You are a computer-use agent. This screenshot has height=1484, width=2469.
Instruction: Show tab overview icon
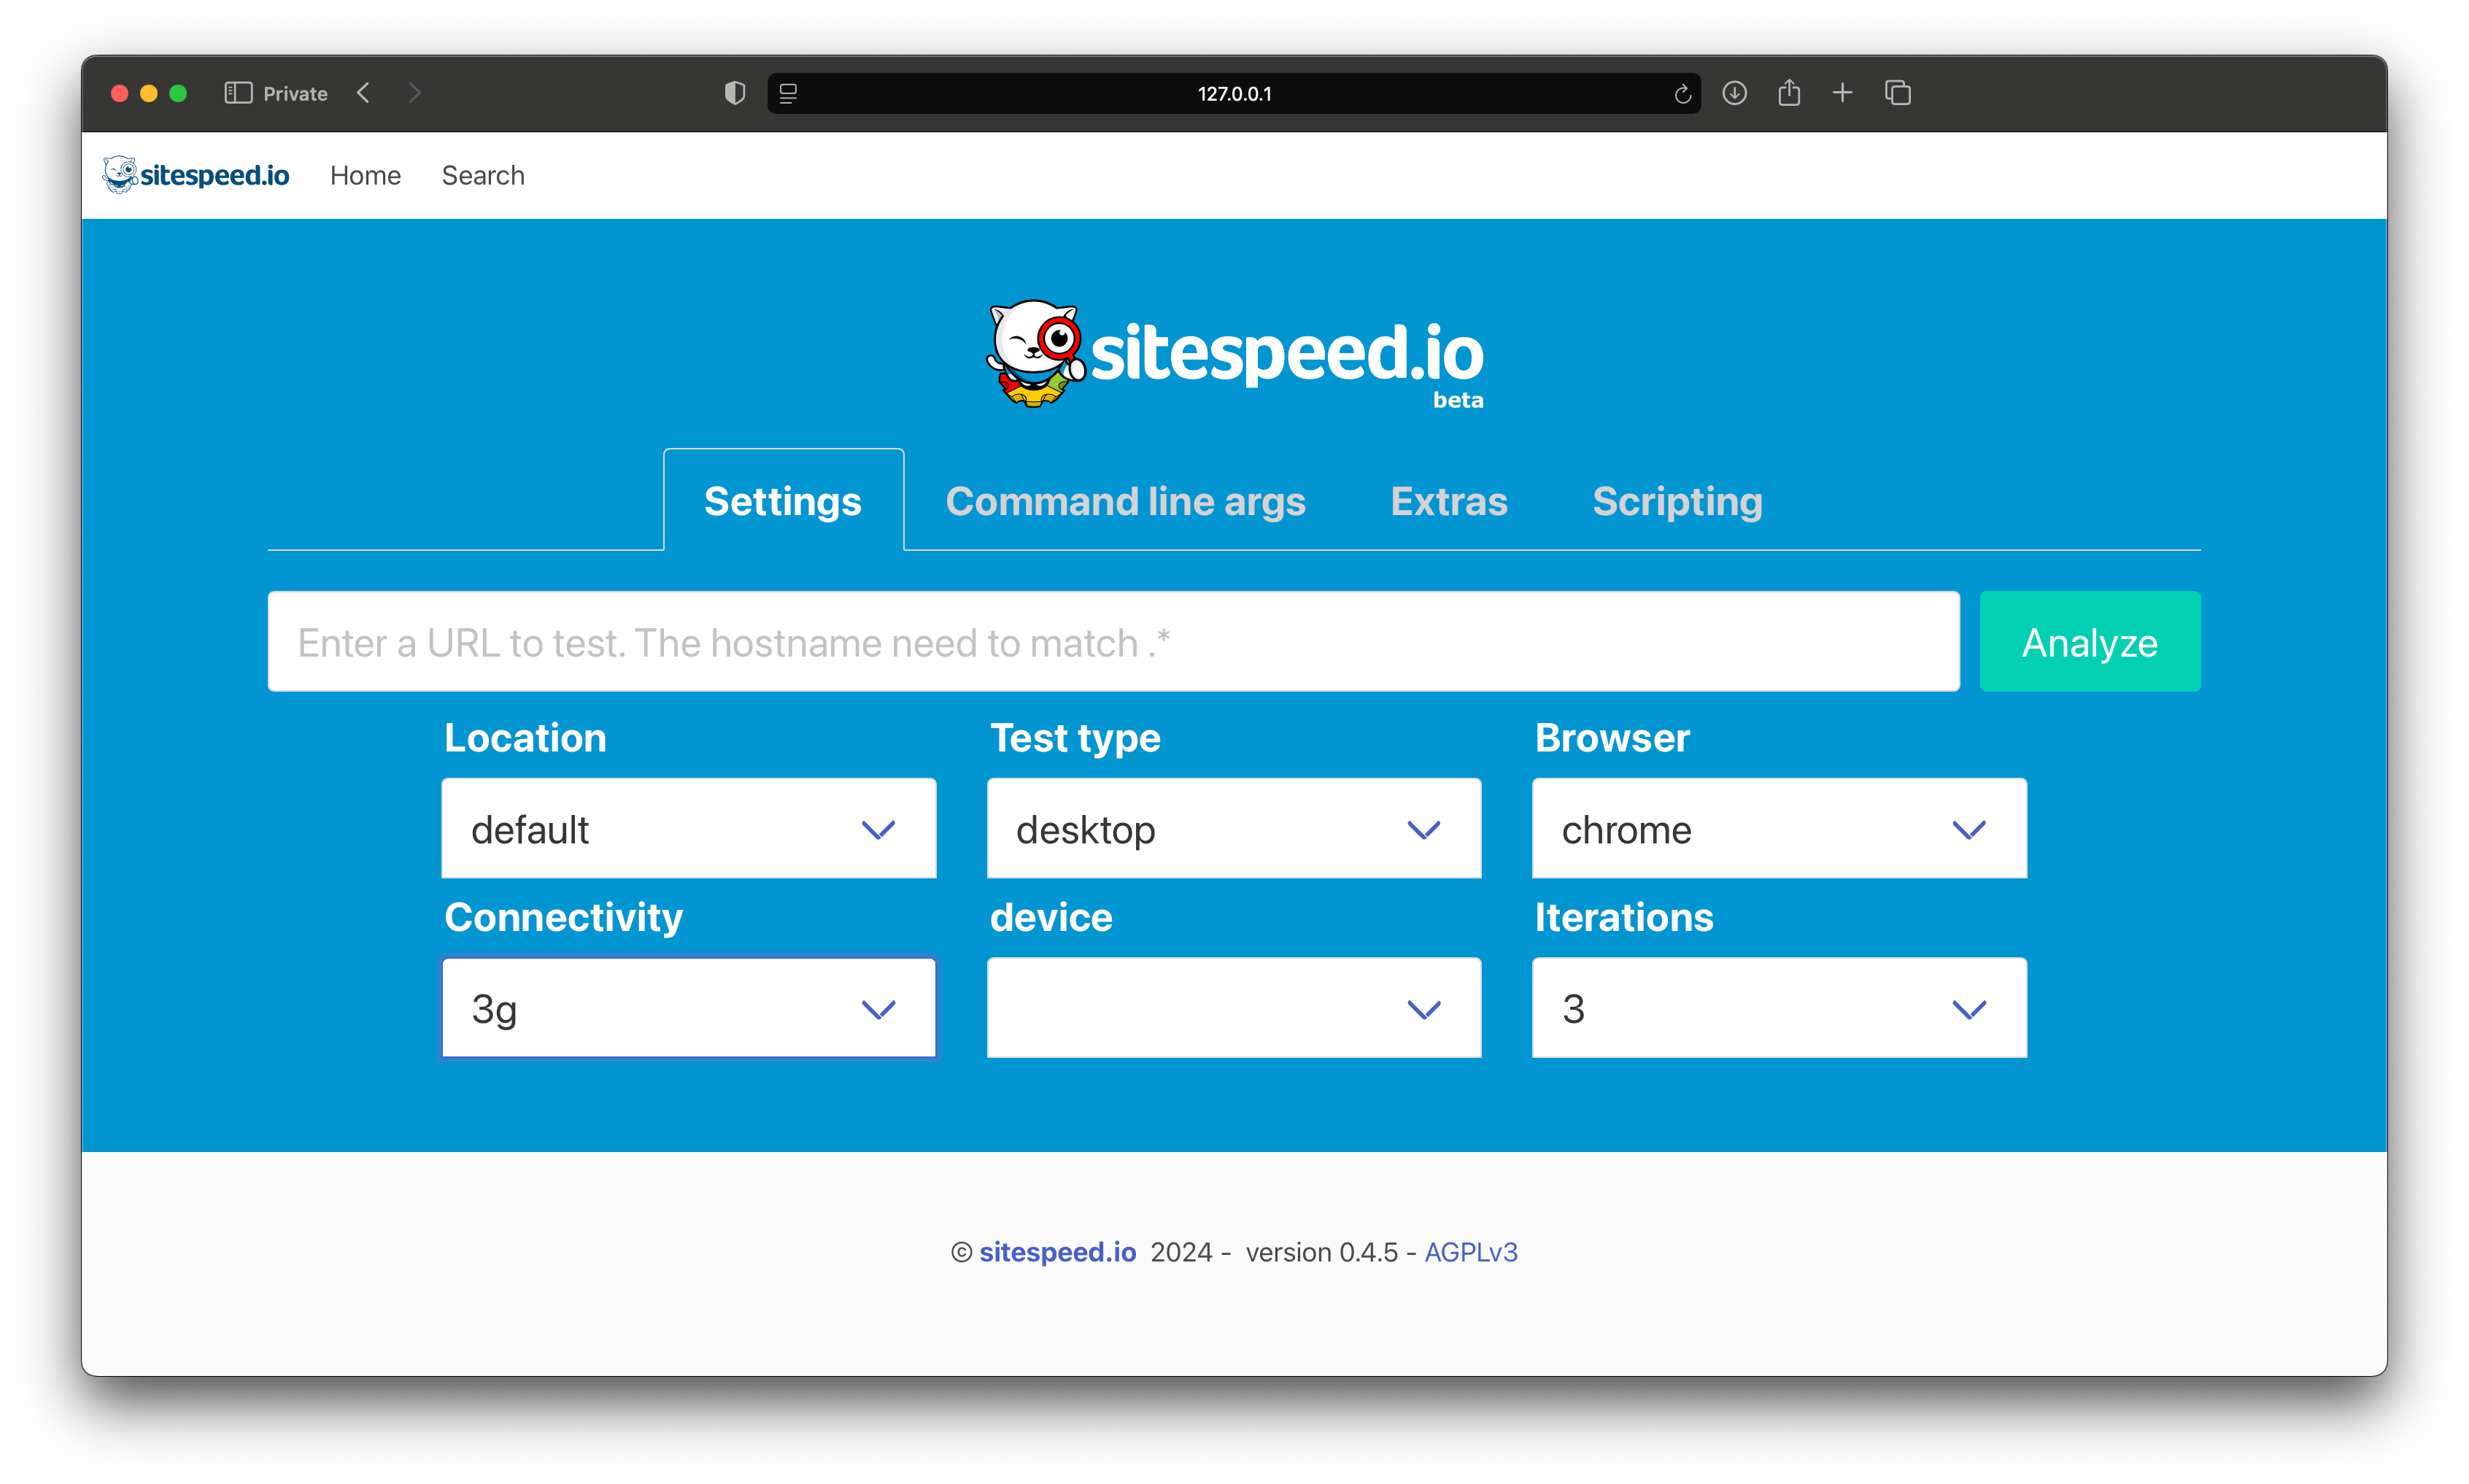1897,93
